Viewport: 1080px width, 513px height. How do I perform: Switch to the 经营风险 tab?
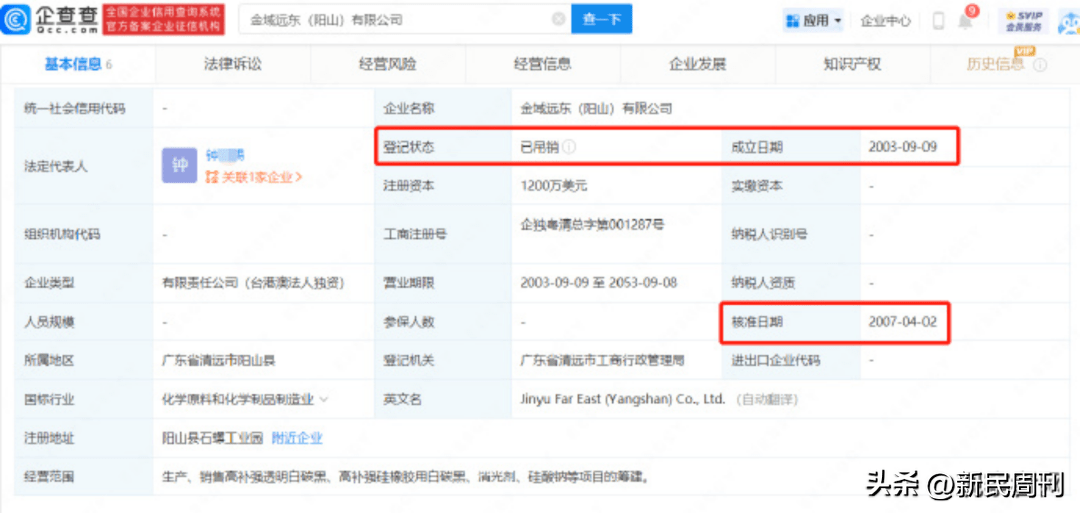388,65
